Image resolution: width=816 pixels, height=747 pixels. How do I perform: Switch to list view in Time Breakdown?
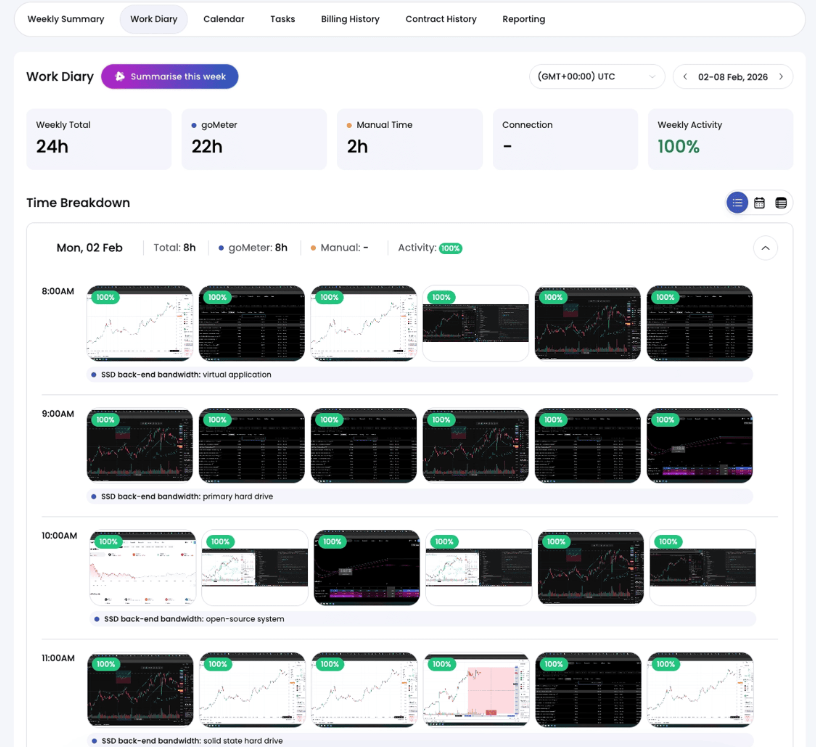[737, 203]
